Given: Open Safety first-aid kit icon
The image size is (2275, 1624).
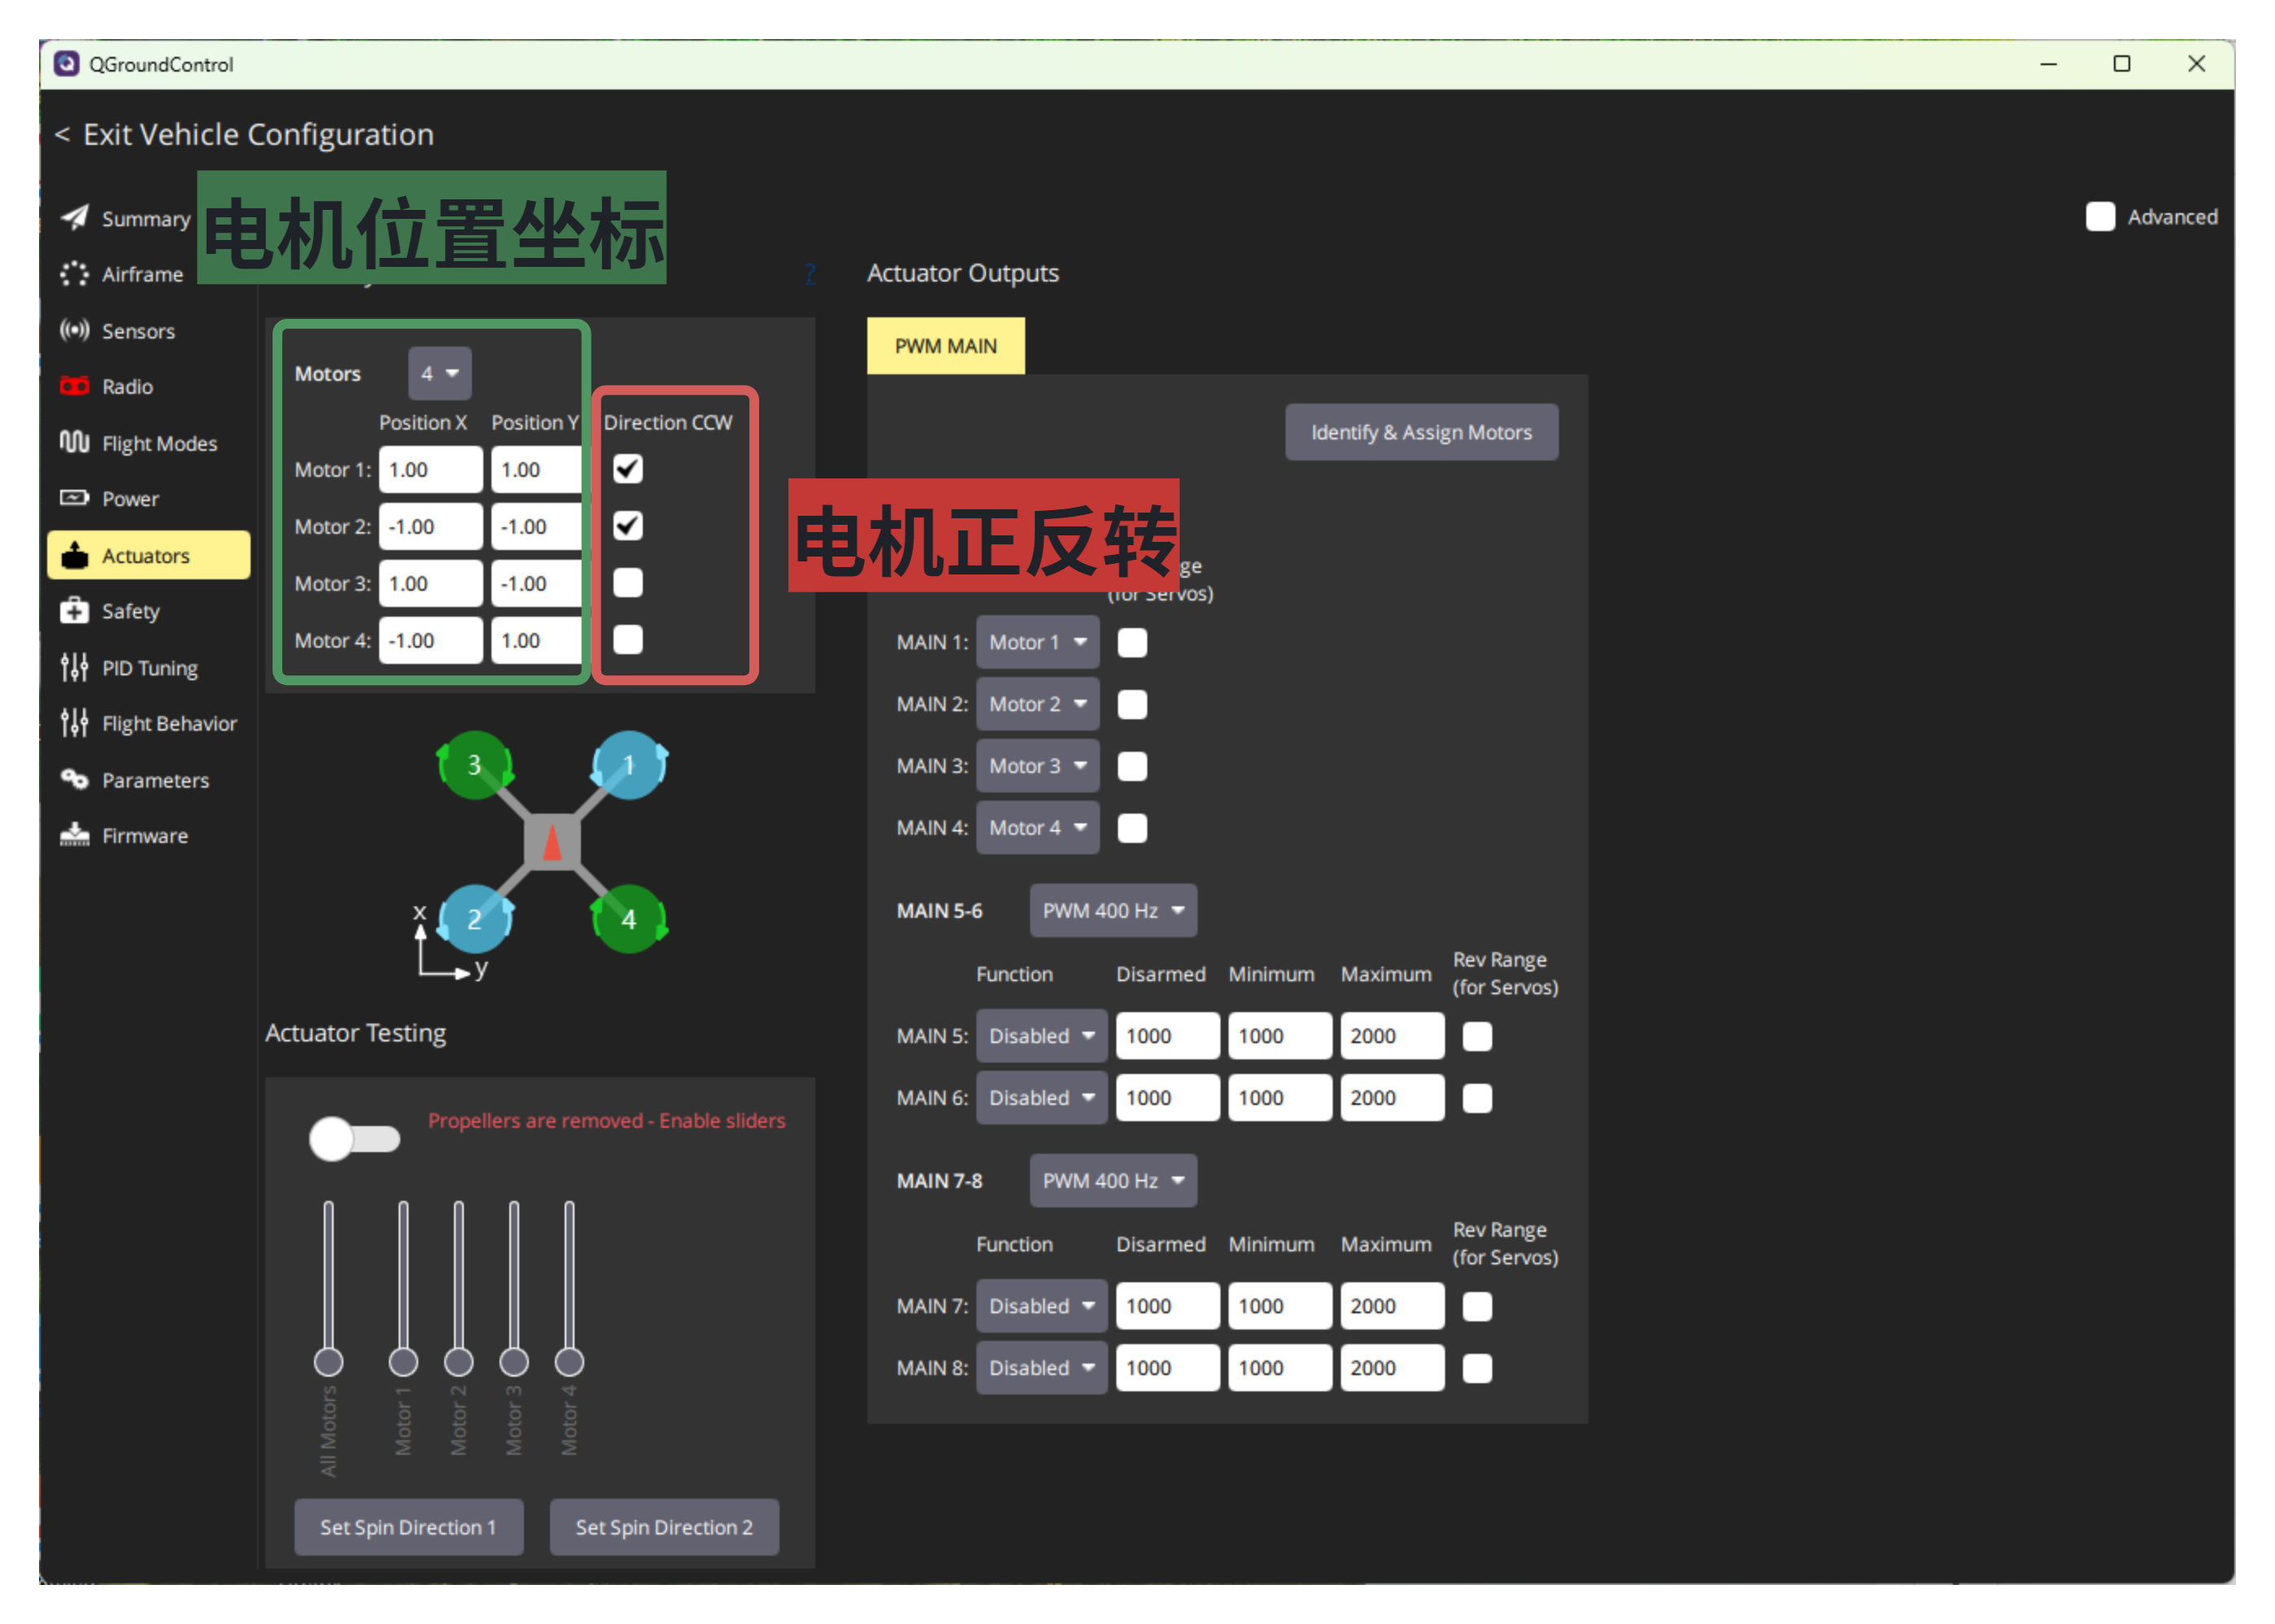Looking at the screenshot, I should [74, 611].
